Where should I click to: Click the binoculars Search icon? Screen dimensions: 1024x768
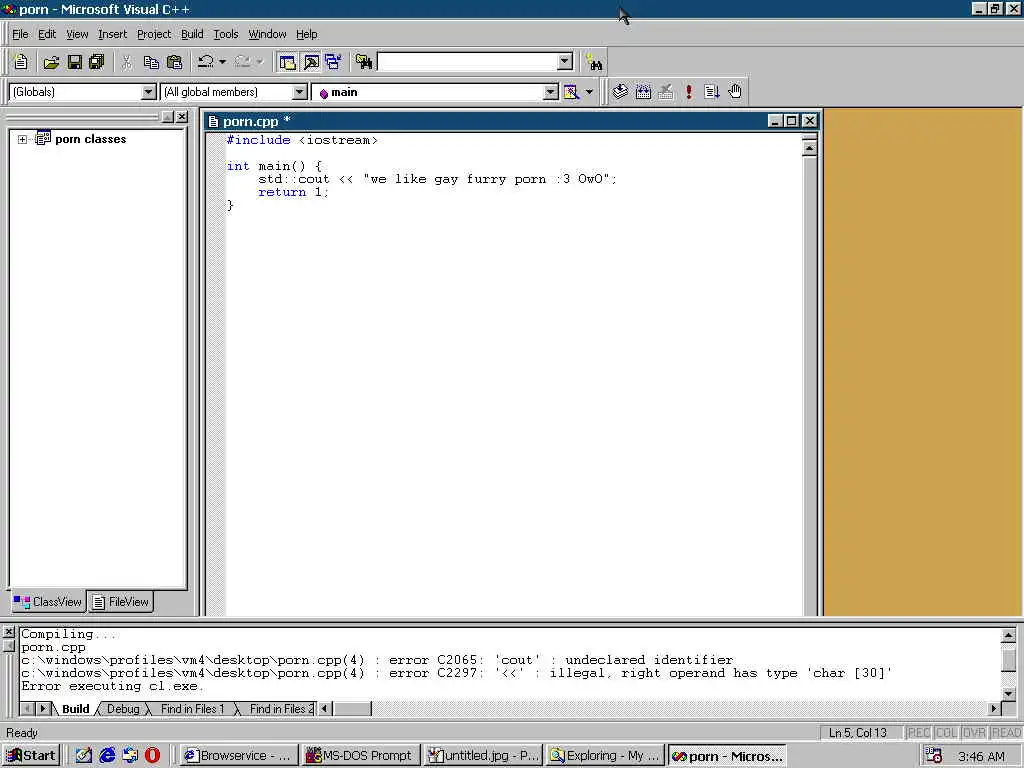[x=594, y=63]
